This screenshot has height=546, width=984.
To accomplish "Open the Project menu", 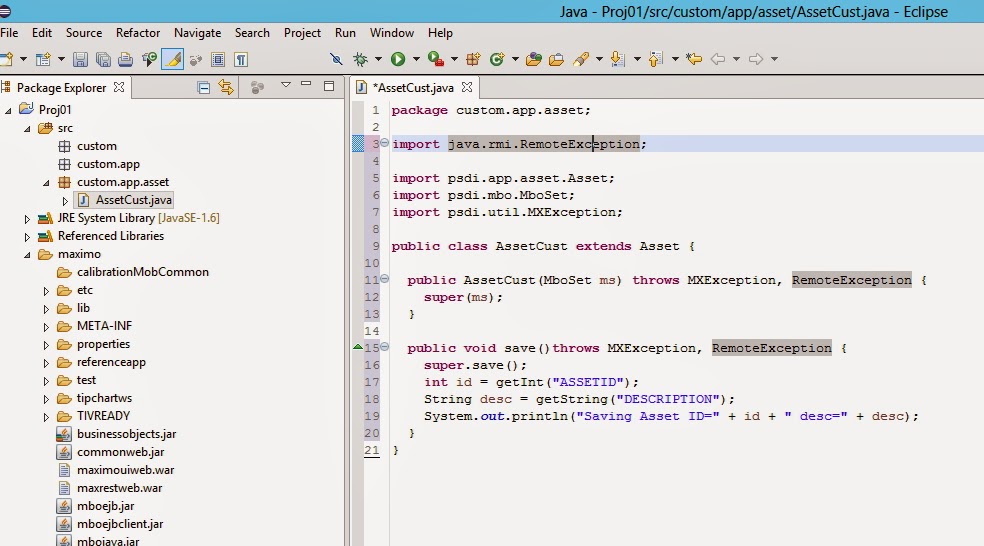I will [302, 33].
